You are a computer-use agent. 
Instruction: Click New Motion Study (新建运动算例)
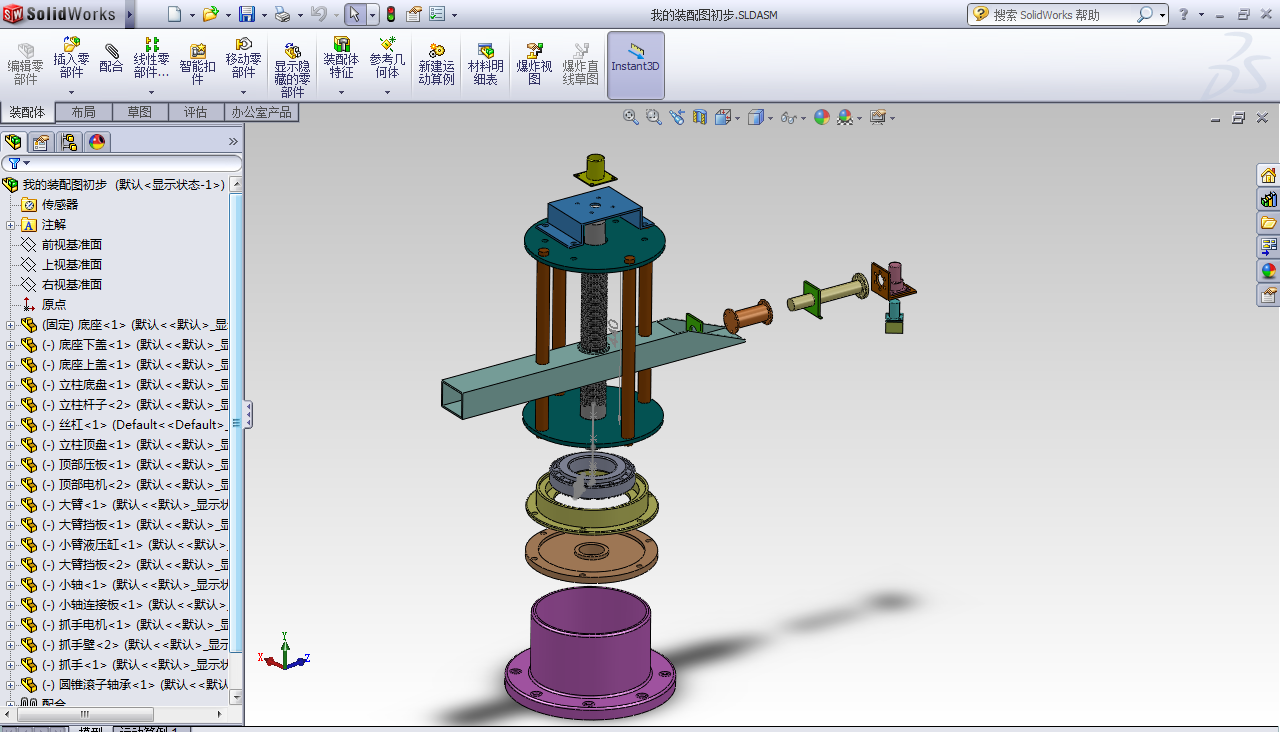(436, 64)
